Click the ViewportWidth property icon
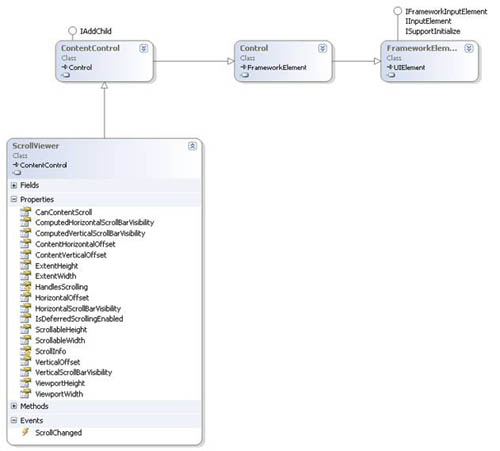This screenshot has width=500, height=451. [x=25, y=394]
